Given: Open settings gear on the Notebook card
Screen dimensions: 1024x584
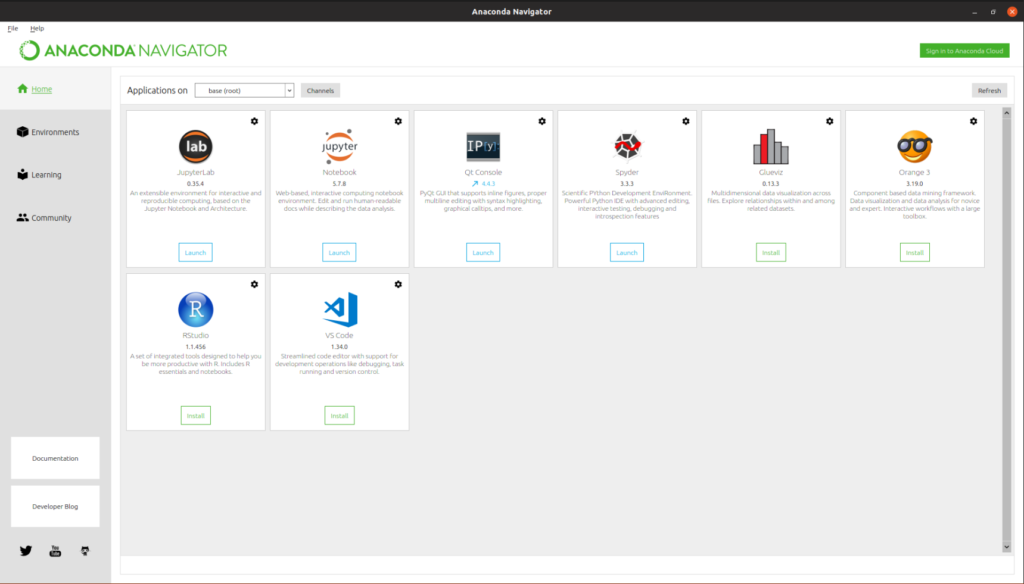Looking at the screenshot, I should click(x=398, y=121).
